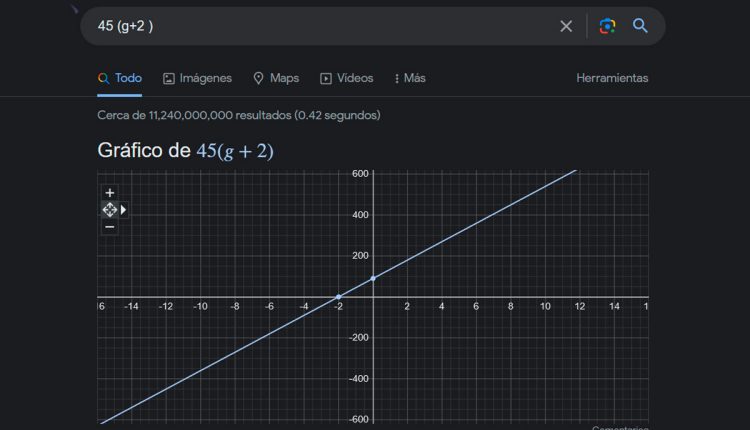Viewport: 750px width, 430px height.
Task: Click the magnifying glass search button
Action: 641,26
